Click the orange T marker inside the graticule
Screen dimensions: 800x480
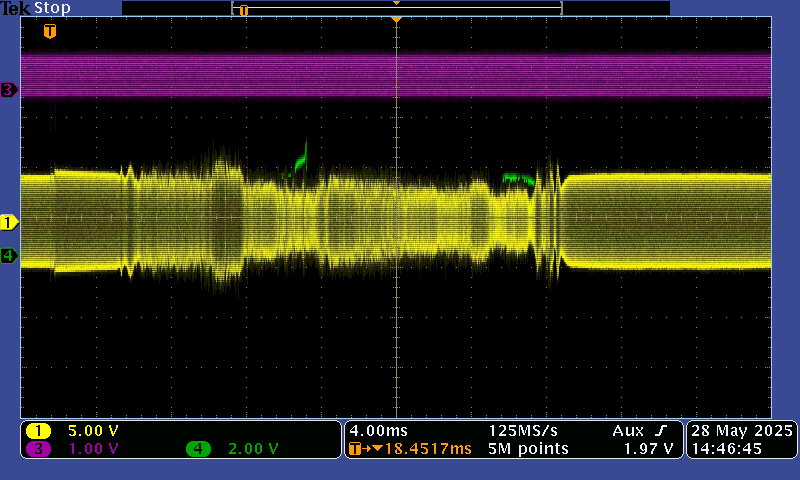50,32
